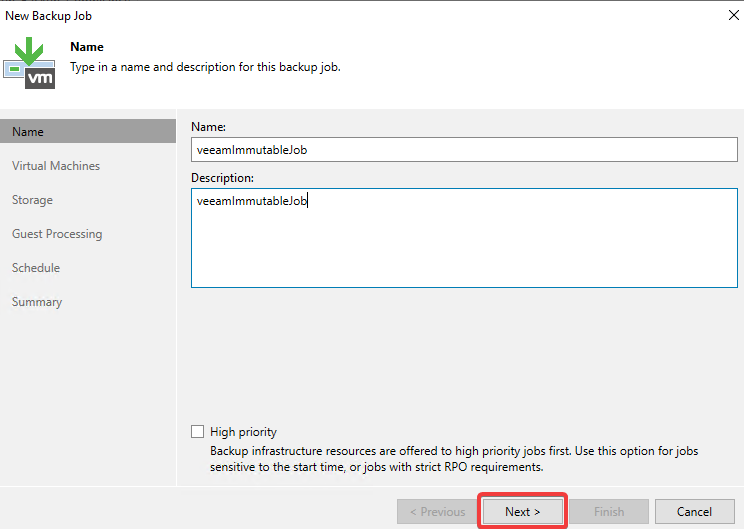Viewport: 744px width, 529px height.
Task: Click the Cancel button
Action: (x=694, y=511)
